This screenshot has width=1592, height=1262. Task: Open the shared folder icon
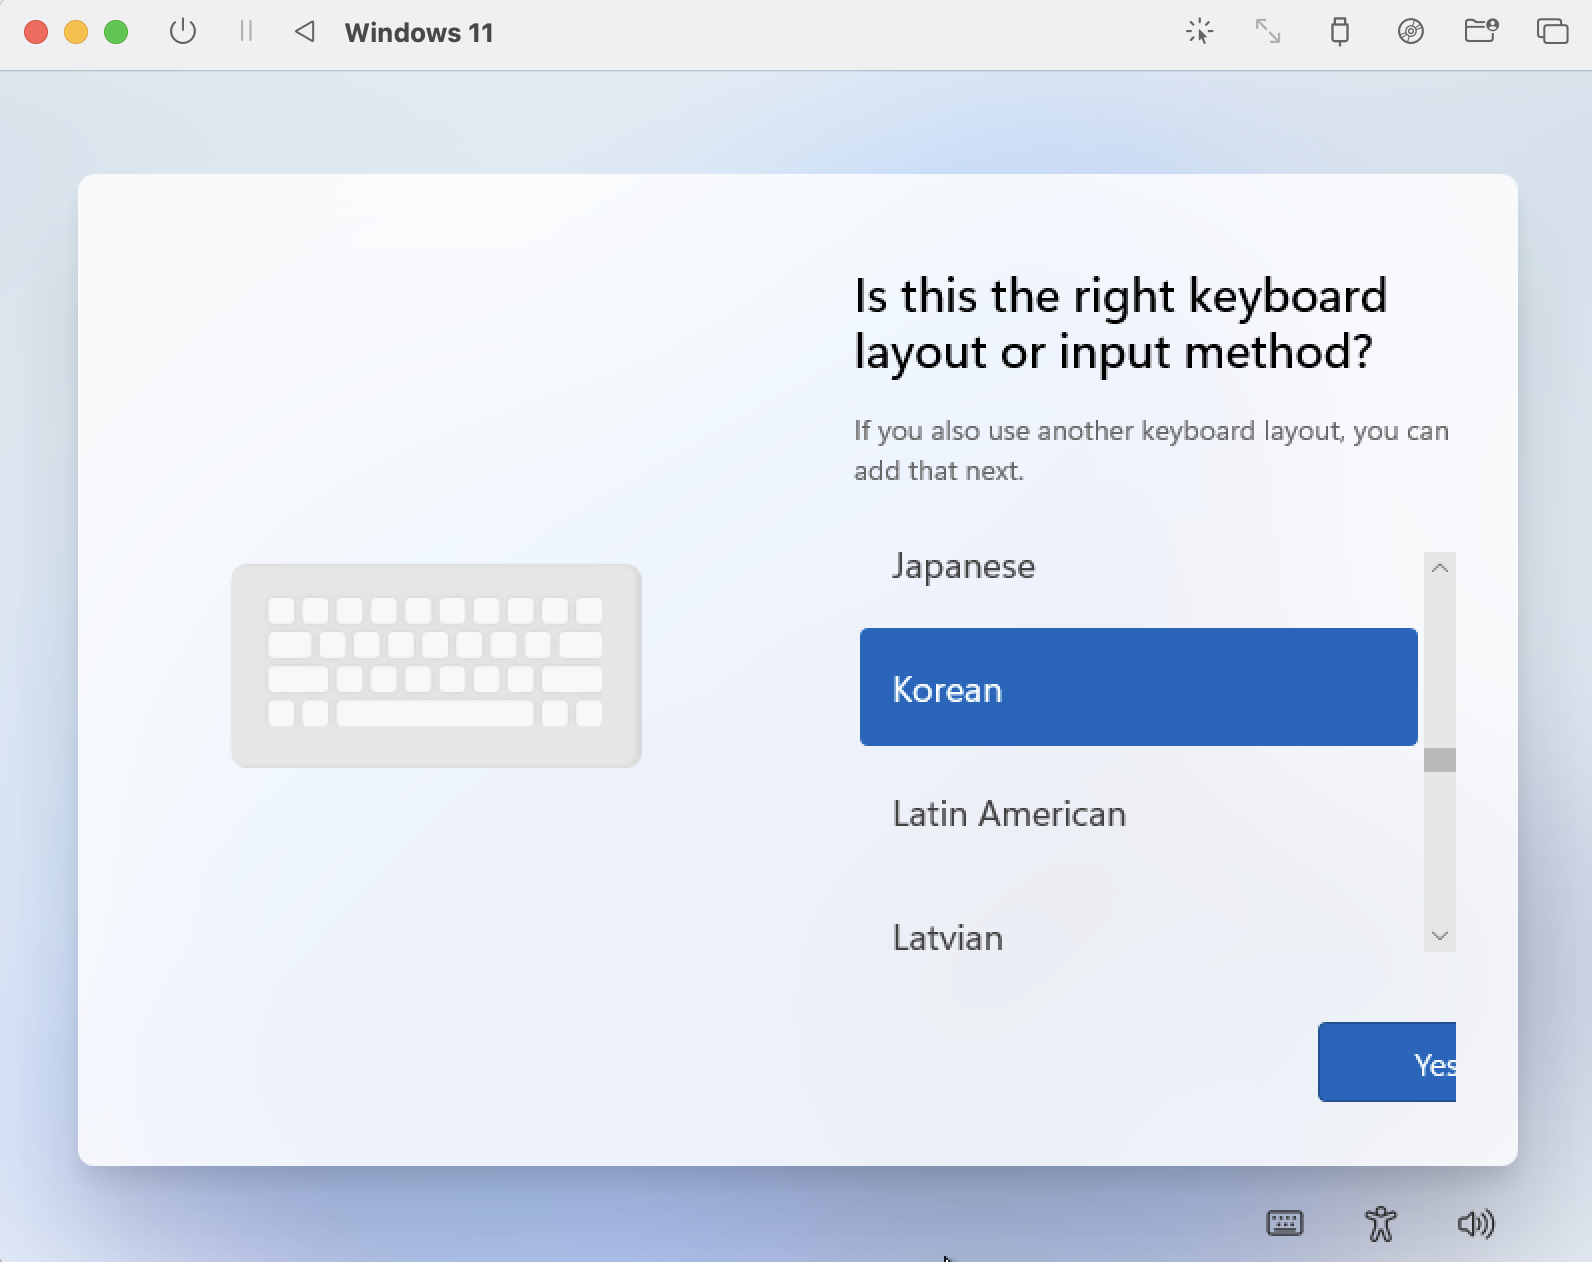[1481, 31]
